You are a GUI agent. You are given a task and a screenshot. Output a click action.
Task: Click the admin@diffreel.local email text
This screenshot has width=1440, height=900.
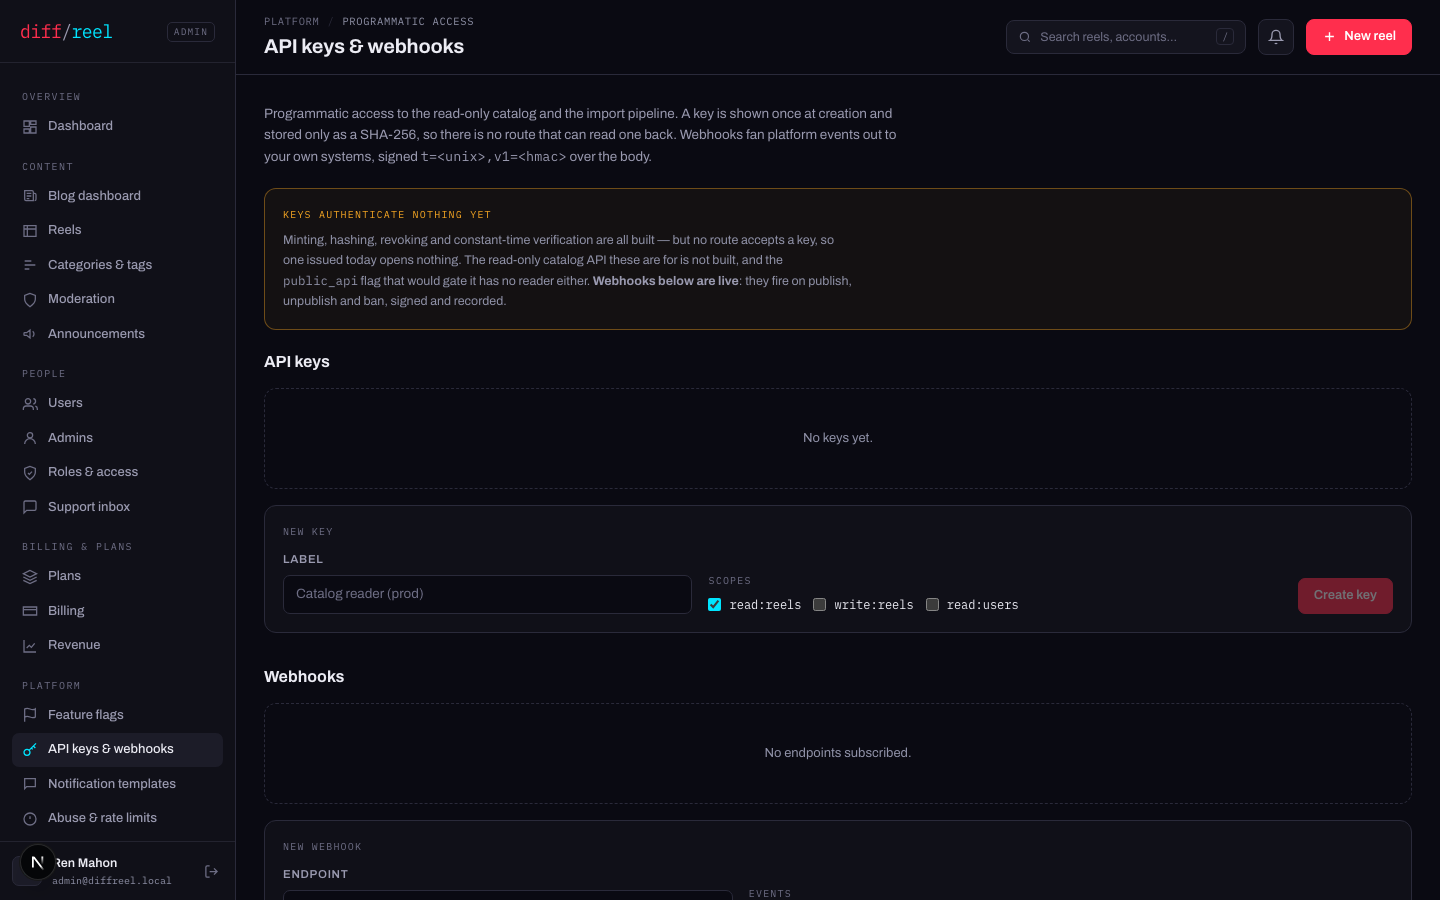pos(112,881)
